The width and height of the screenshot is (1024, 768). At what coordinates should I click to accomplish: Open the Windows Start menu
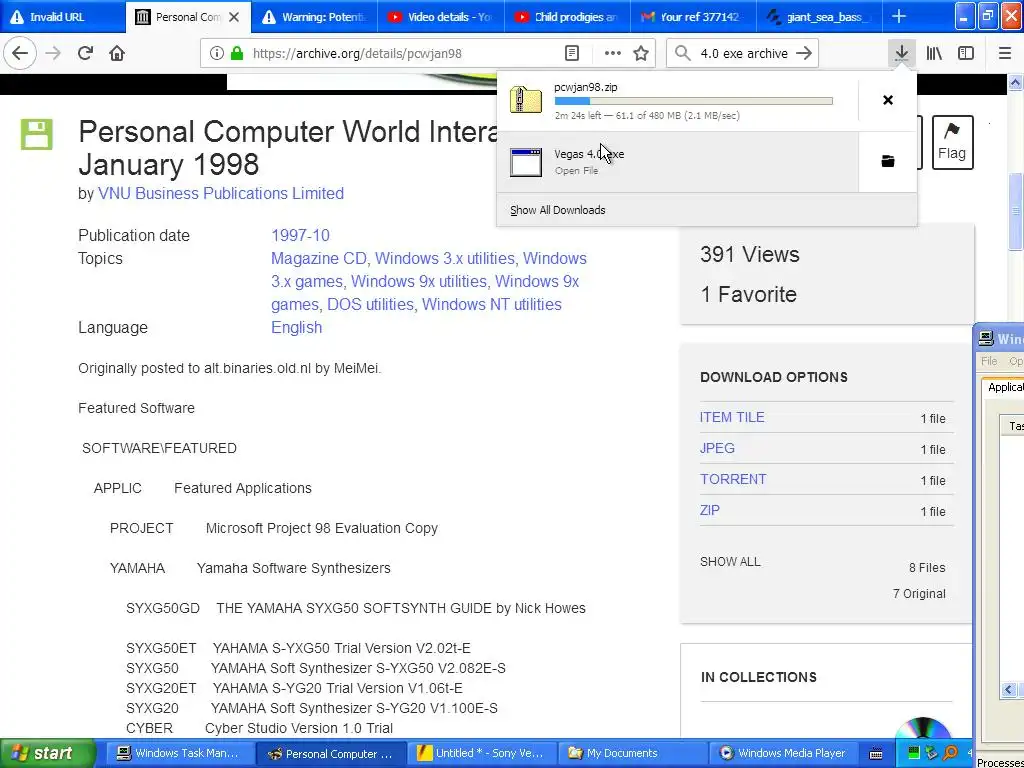pos(47,753)
